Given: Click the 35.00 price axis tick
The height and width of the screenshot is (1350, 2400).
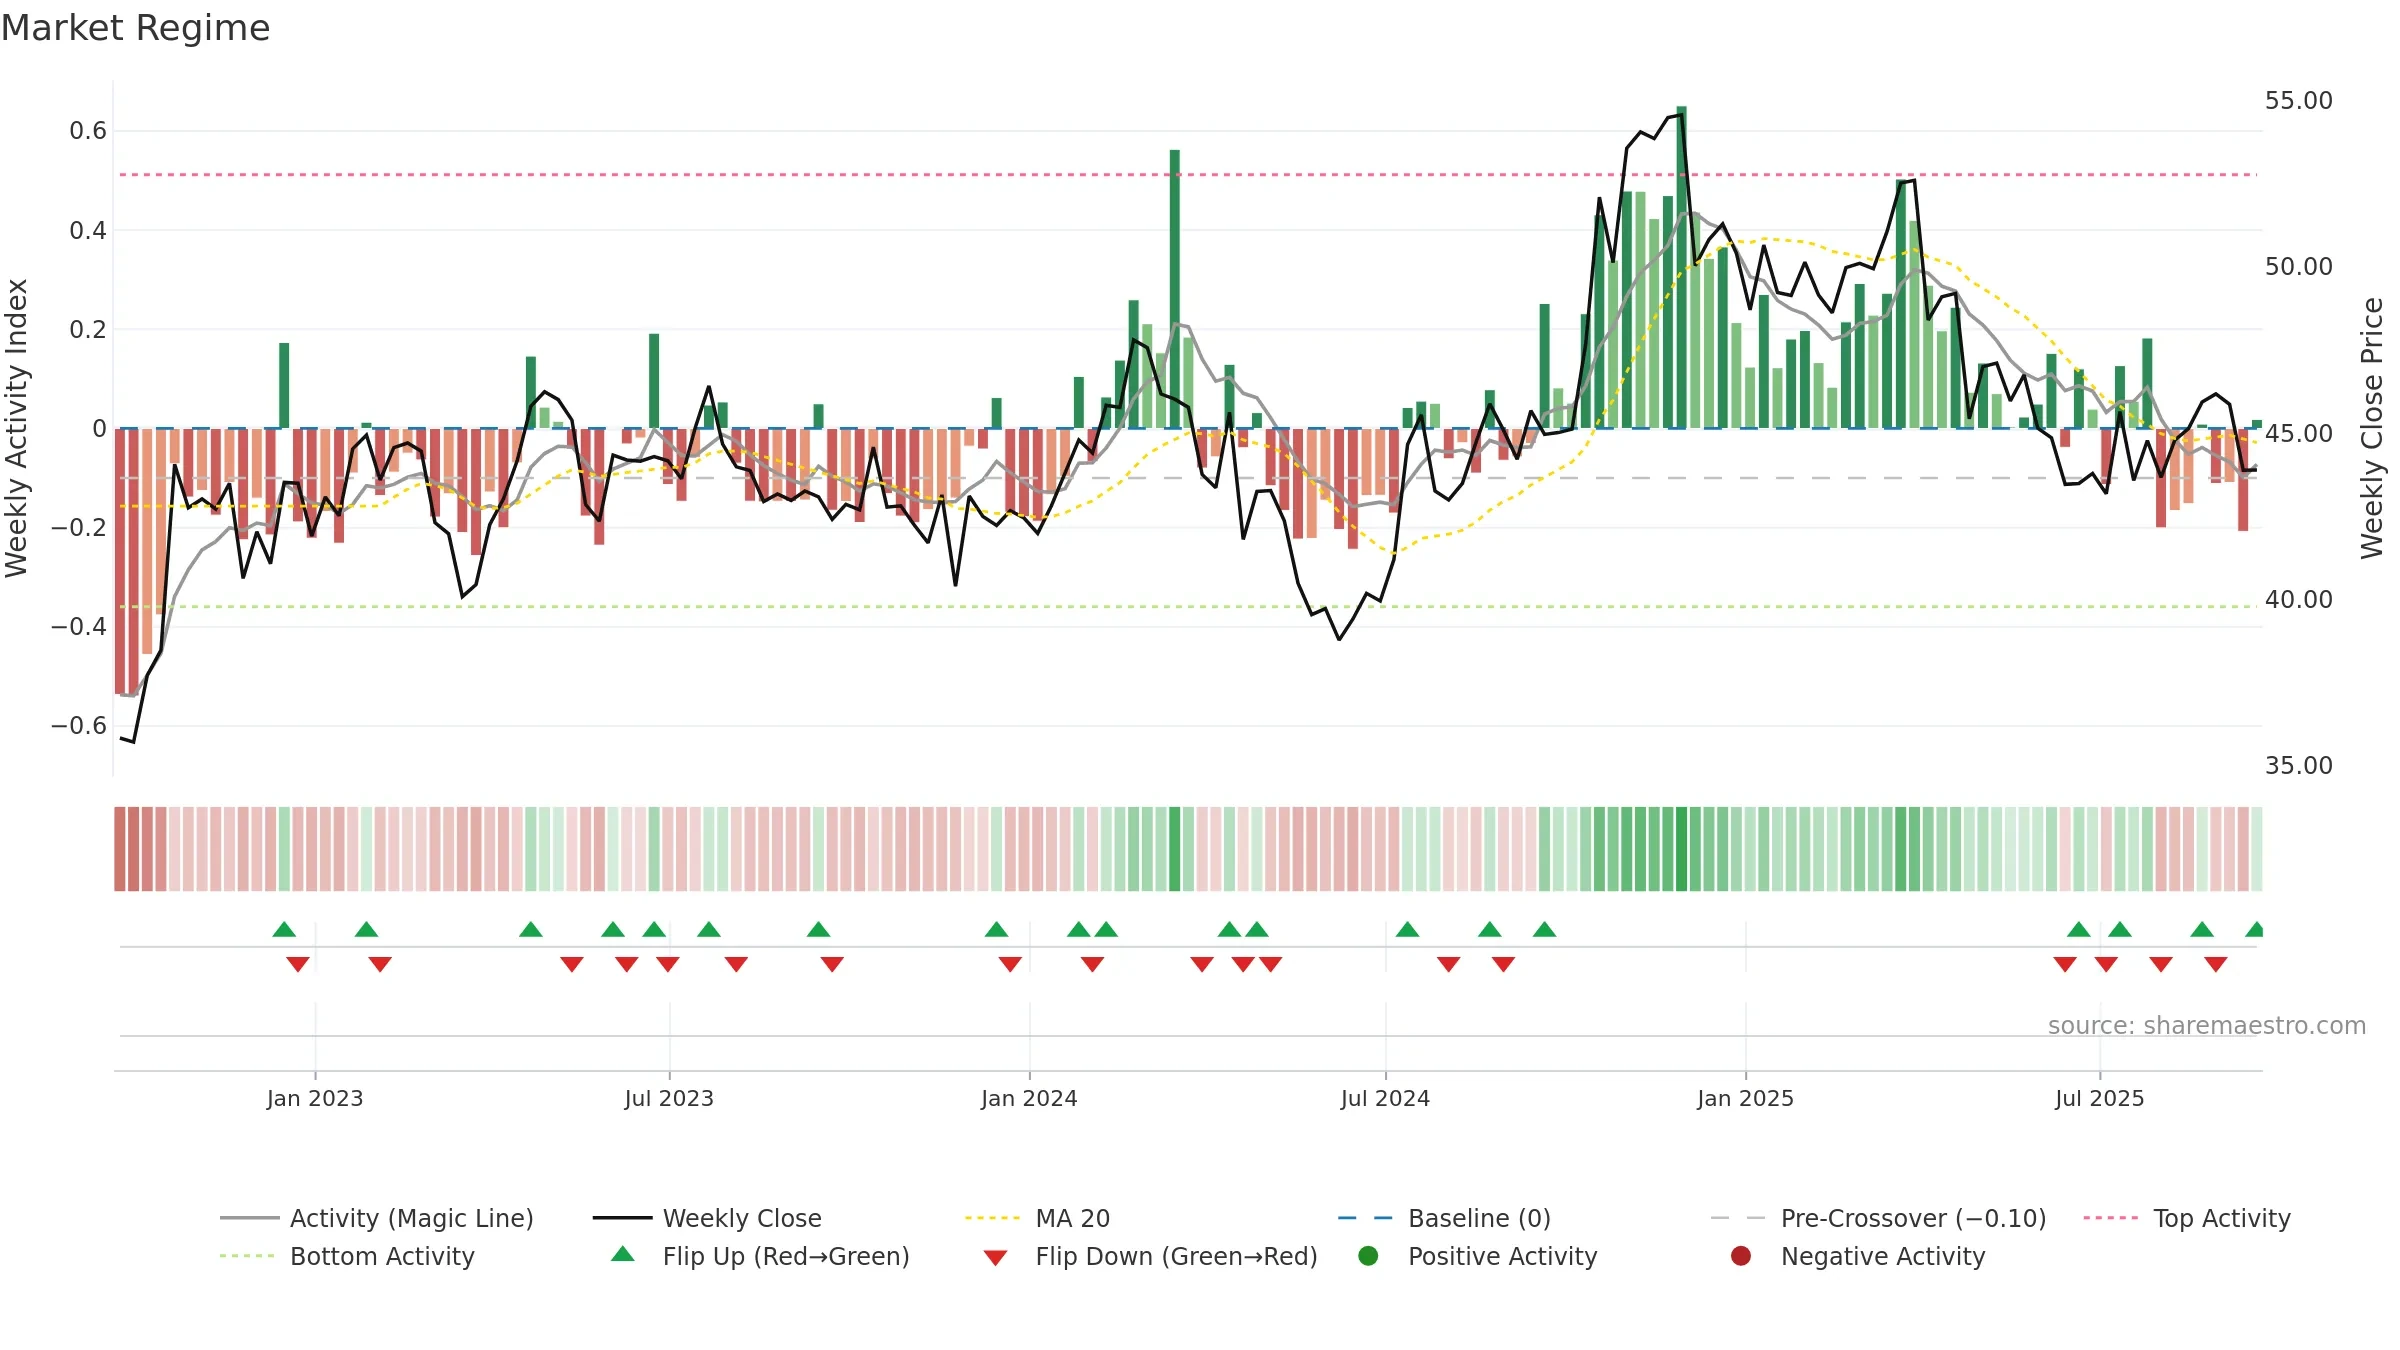Looking at the screenshot, I should 2298,766.
